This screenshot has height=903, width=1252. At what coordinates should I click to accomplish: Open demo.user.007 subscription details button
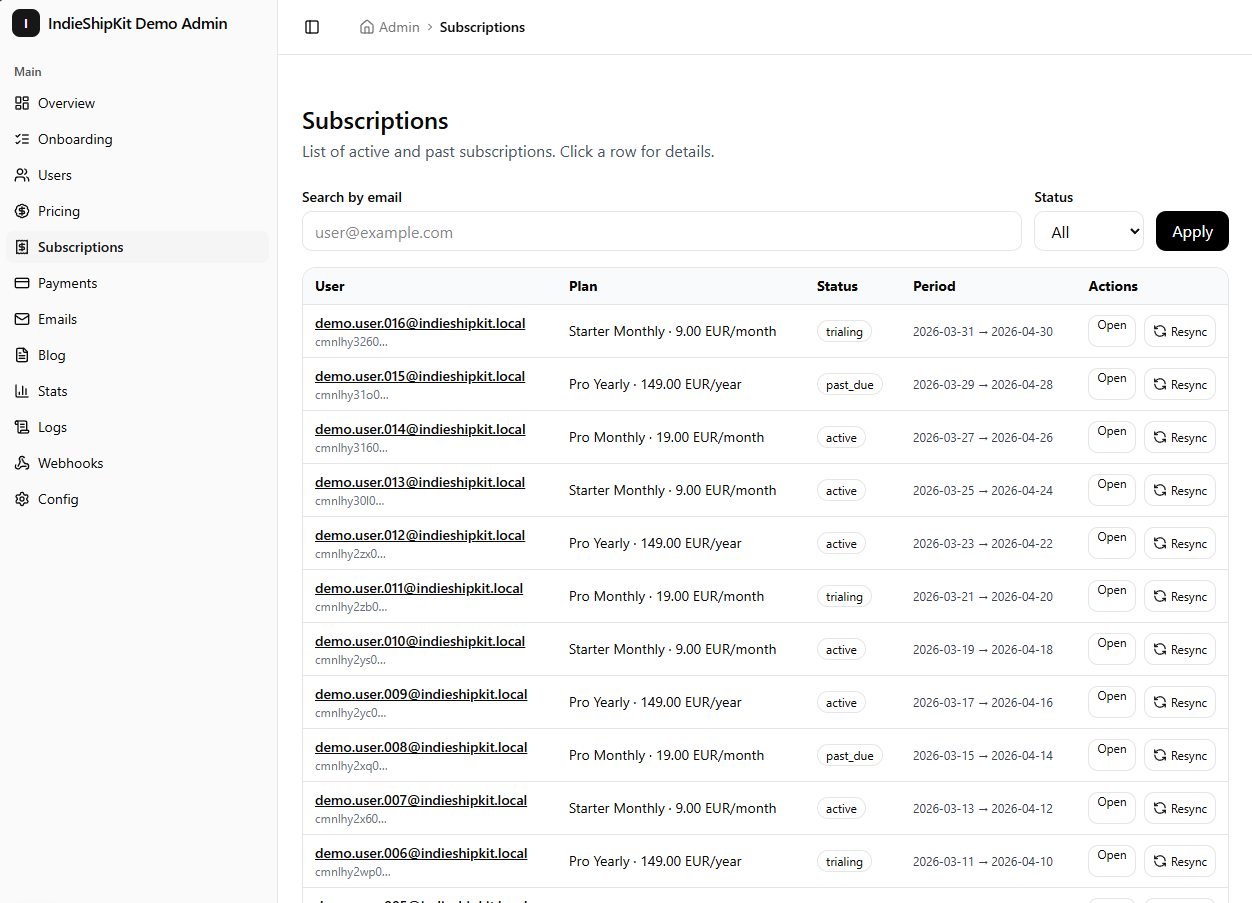click(1112, 808)
